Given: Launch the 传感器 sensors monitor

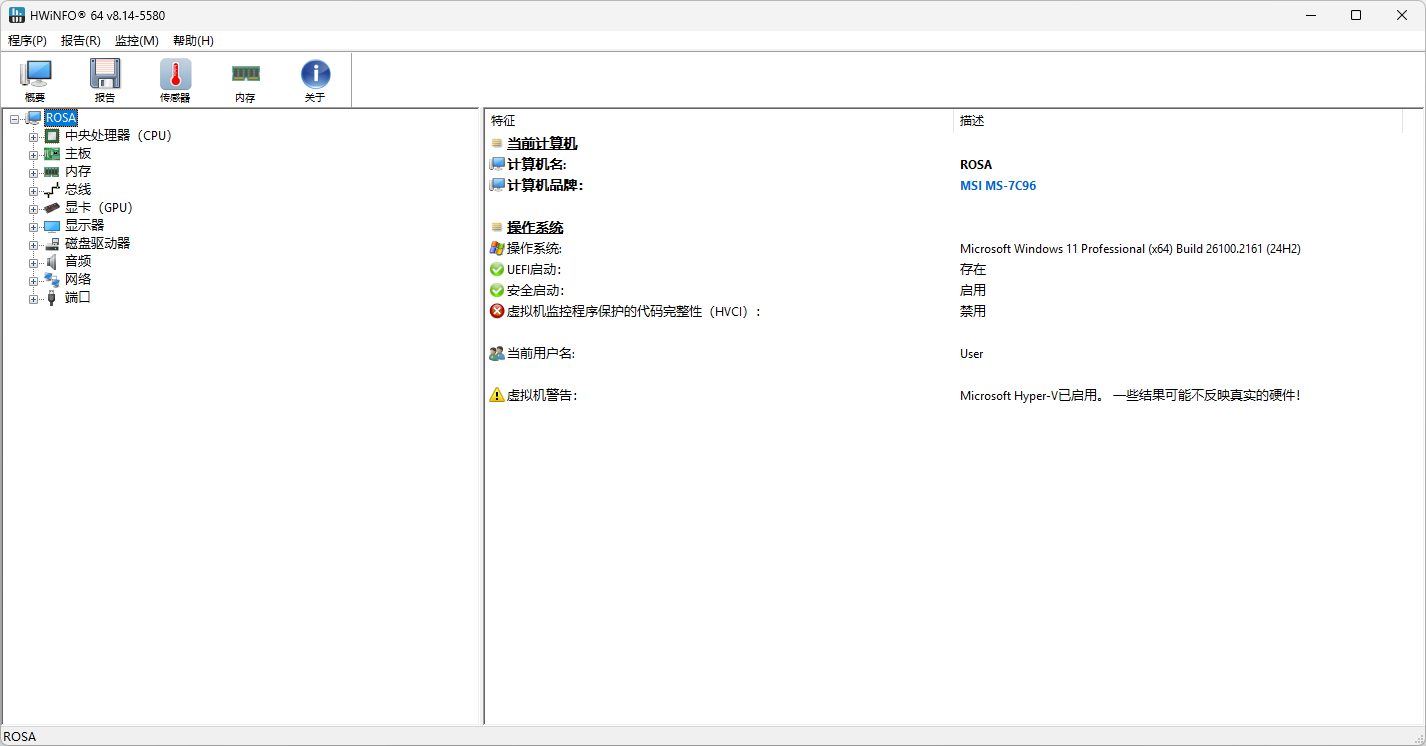Looking at the screenshot, I should tap(174, 79).
